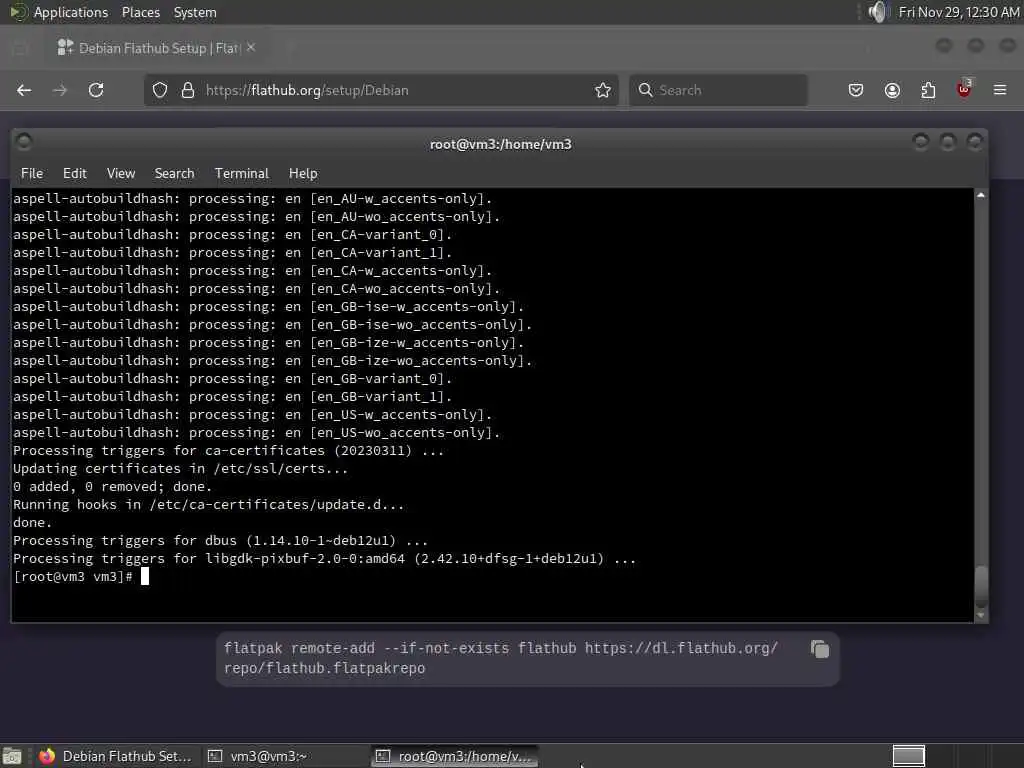Reload the Flathub page
Viewport: 1024px width, 768px height.
(96, 90)
